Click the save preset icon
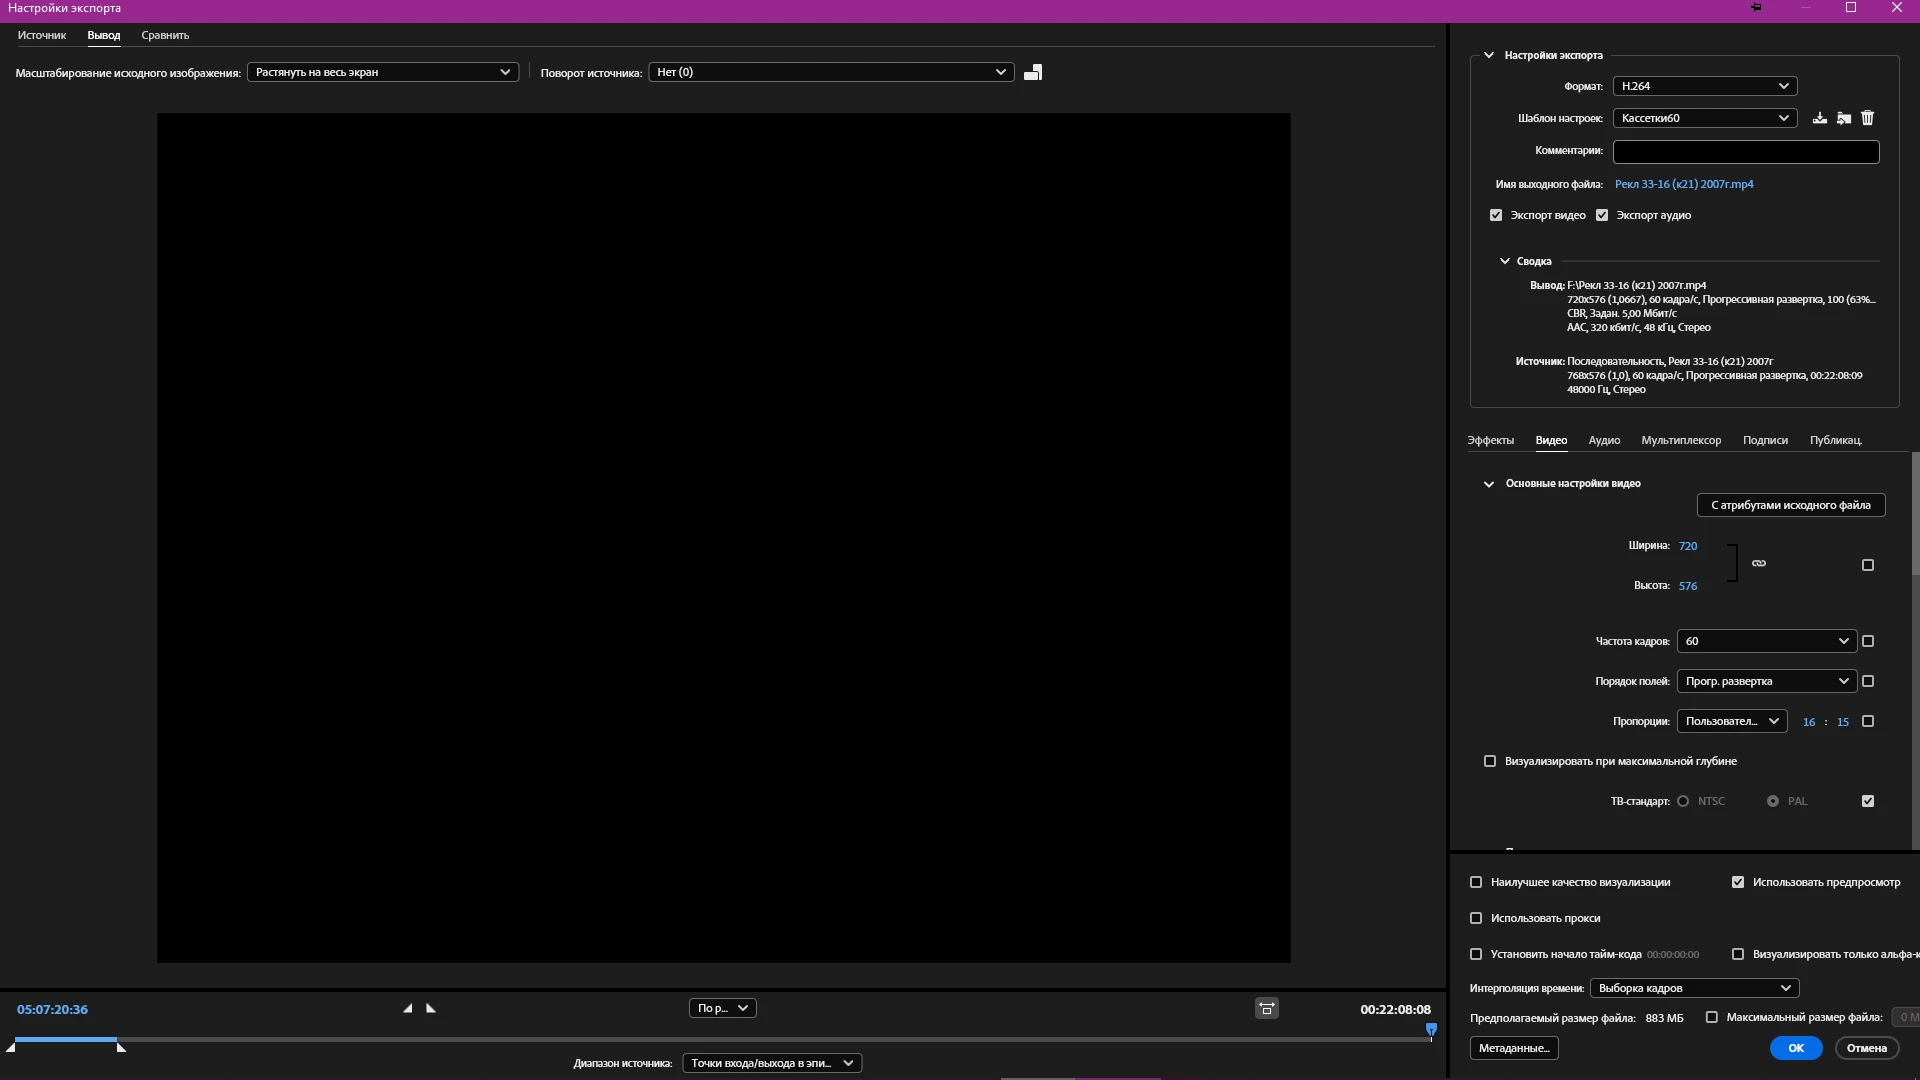 click(x=1820, y=118)
